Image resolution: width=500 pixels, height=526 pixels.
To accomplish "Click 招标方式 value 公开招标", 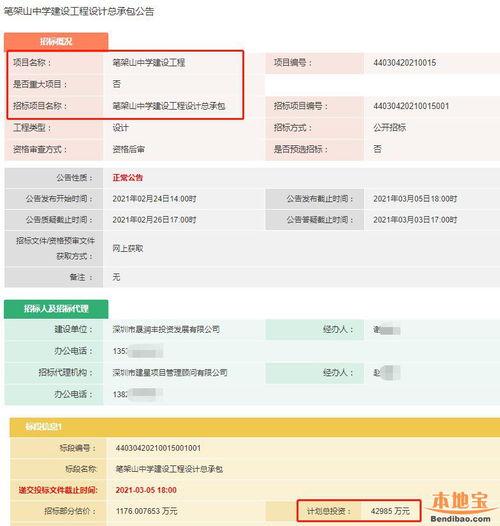I will [390, 127].
